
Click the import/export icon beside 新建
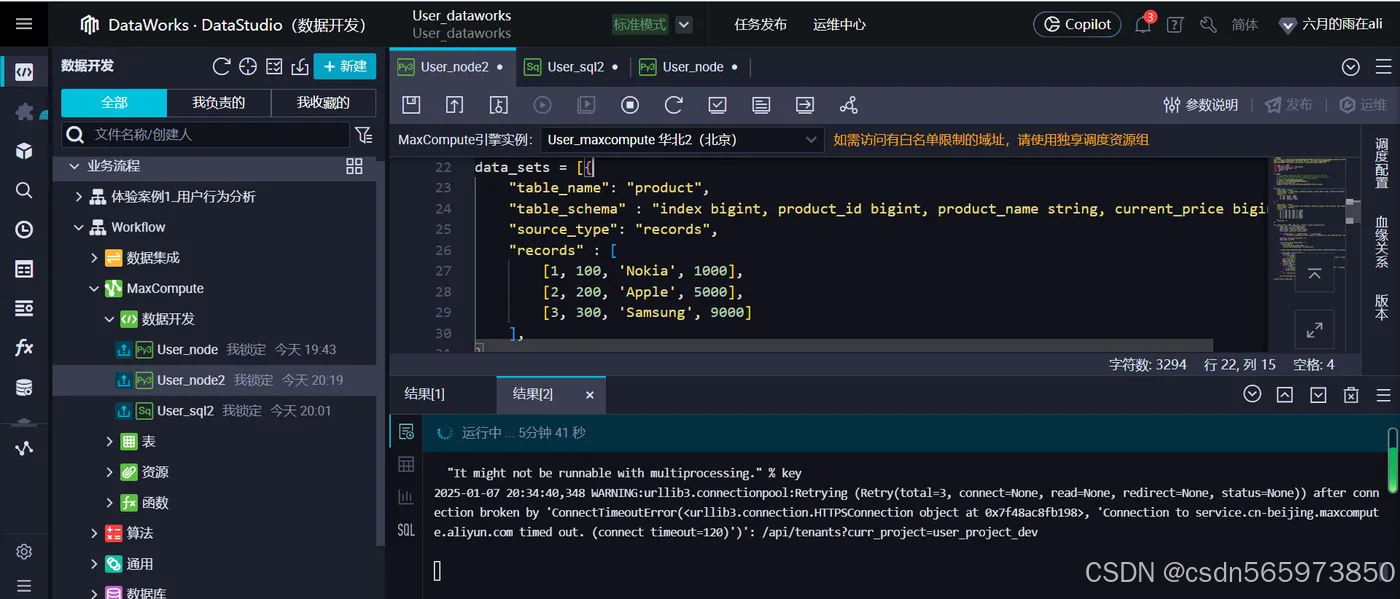click(x=299, y=66)
